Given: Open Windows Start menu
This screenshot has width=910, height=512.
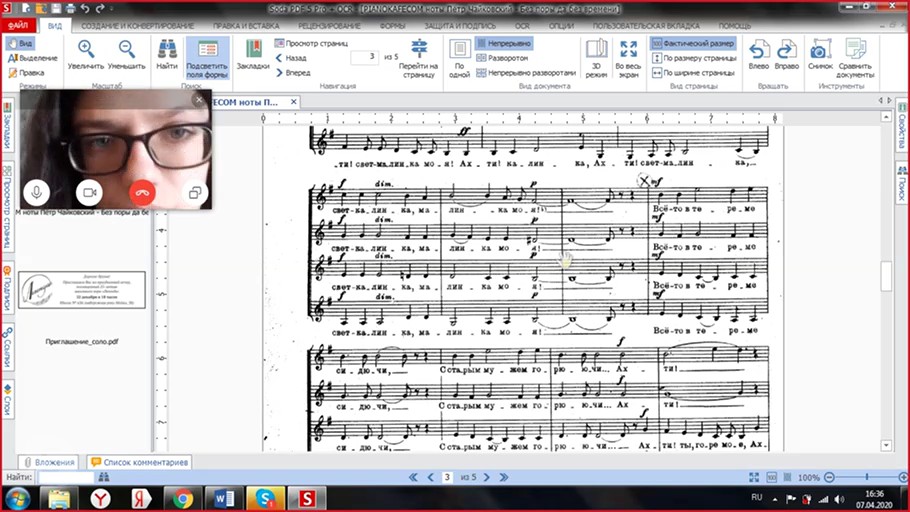Looking at the screenshot, I should 17,499.
